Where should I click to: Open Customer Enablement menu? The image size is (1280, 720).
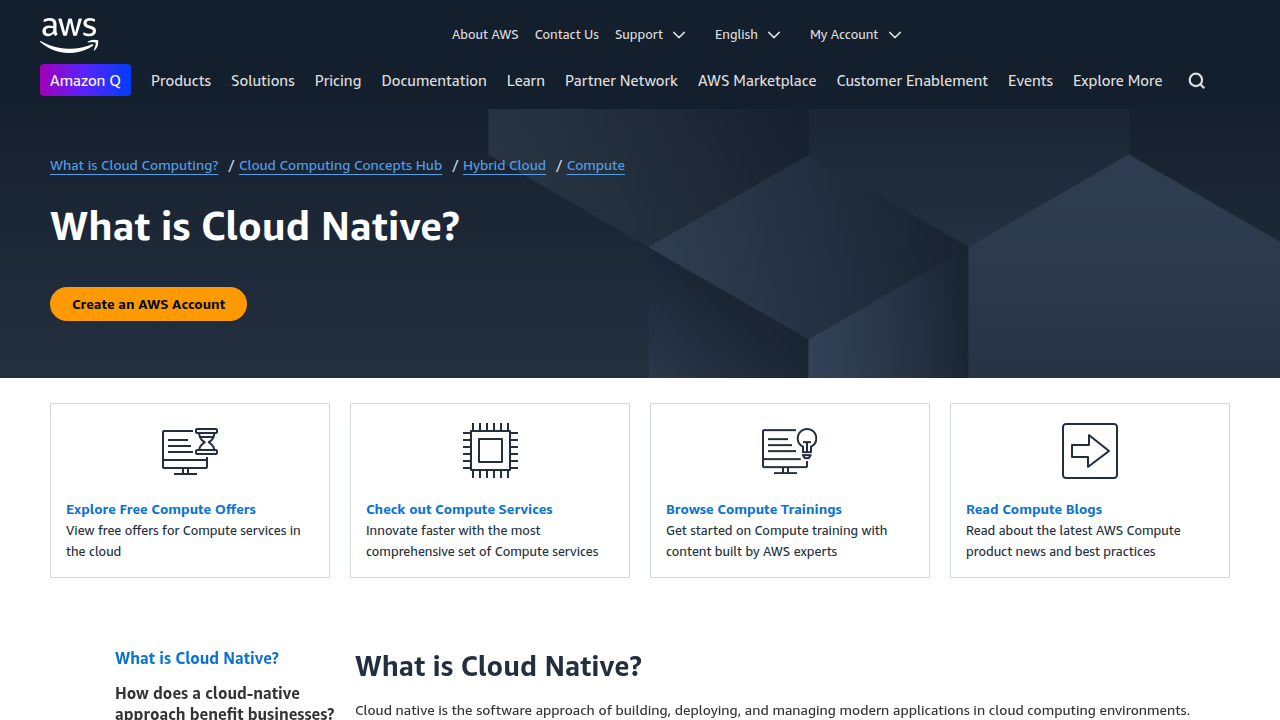click(x=912, y=81)
